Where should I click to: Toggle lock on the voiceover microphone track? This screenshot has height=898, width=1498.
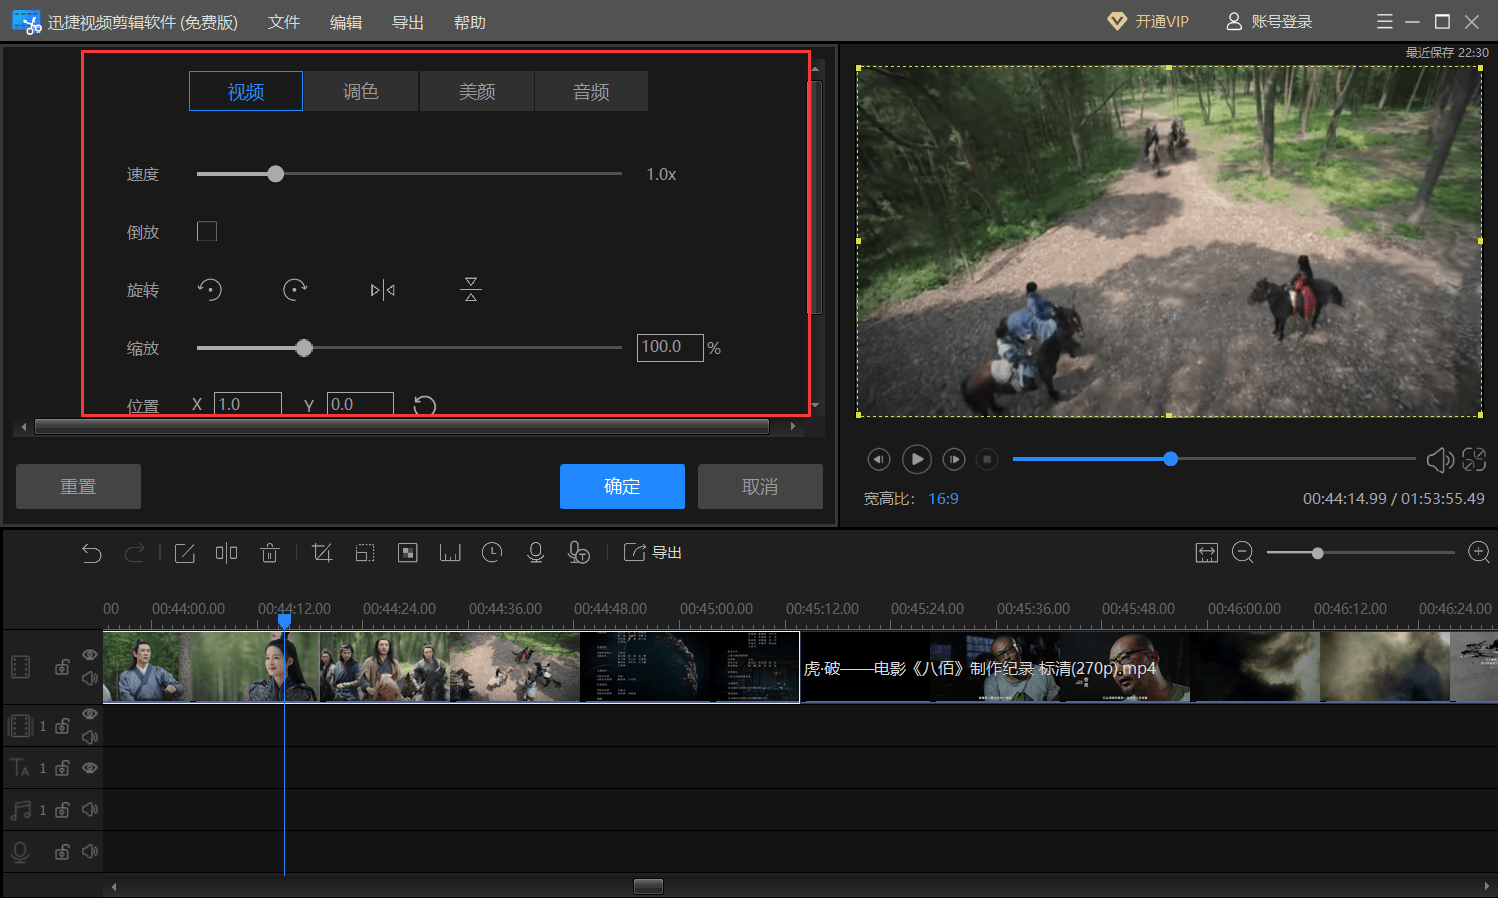coord(62,852)
